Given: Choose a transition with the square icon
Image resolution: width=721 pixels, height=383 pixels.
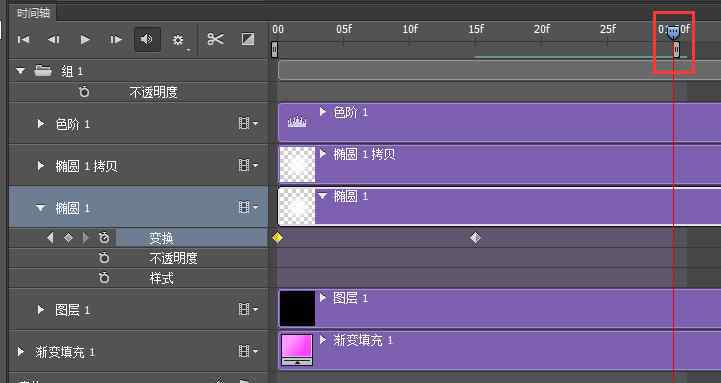Looking at the screenshot, I should pyautogui.click(x=248, y=39).
